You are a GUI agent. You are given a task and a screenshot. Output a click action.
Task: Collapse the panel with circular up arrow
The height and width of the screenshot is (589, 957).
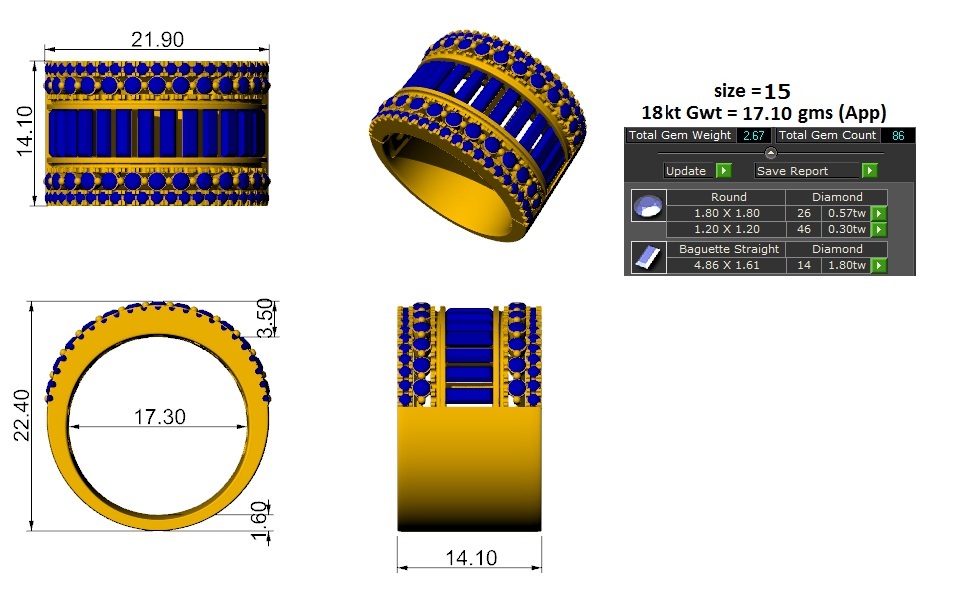click(771, 153)
